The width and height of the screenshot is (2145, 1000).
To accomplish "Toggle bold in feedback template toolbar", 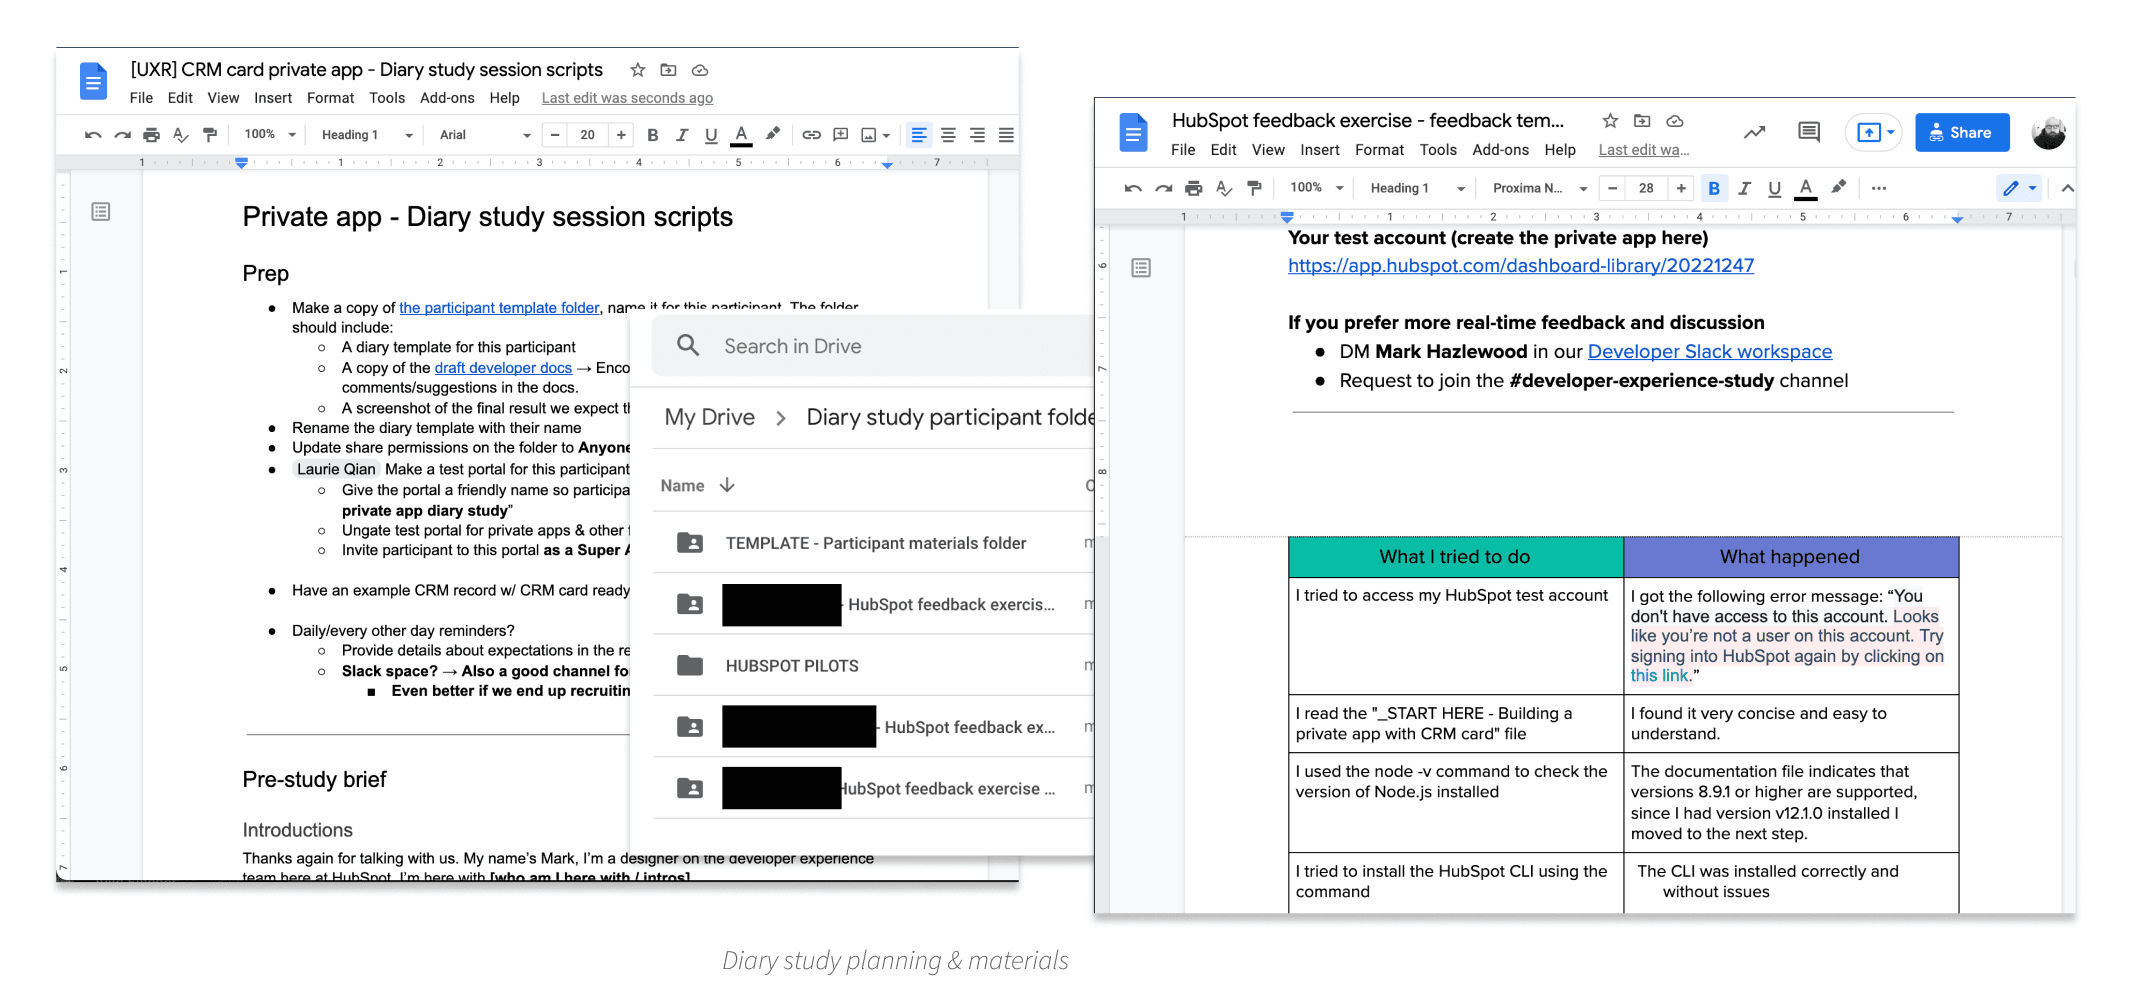I will [1713, 188].
